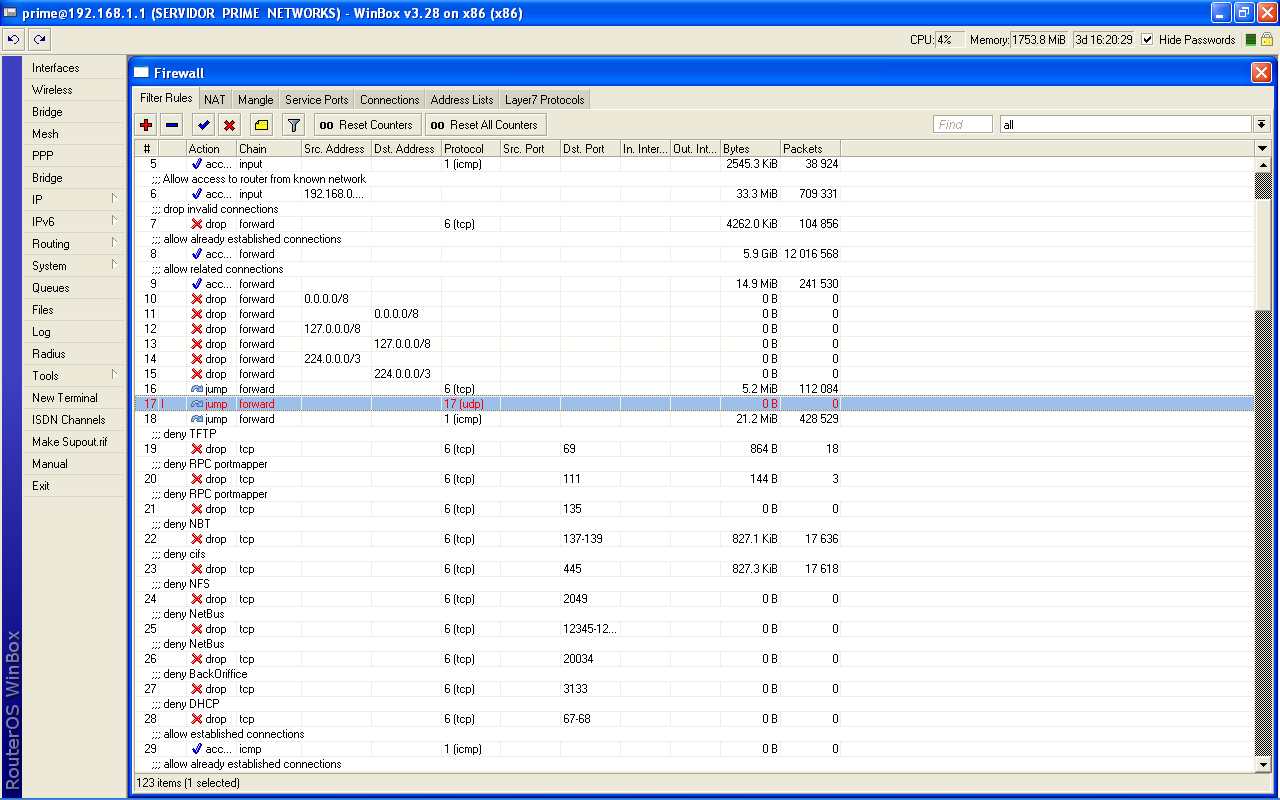Click the red plus Add rule icon
The image size is (1280, 800).
(x=146, y=125)
